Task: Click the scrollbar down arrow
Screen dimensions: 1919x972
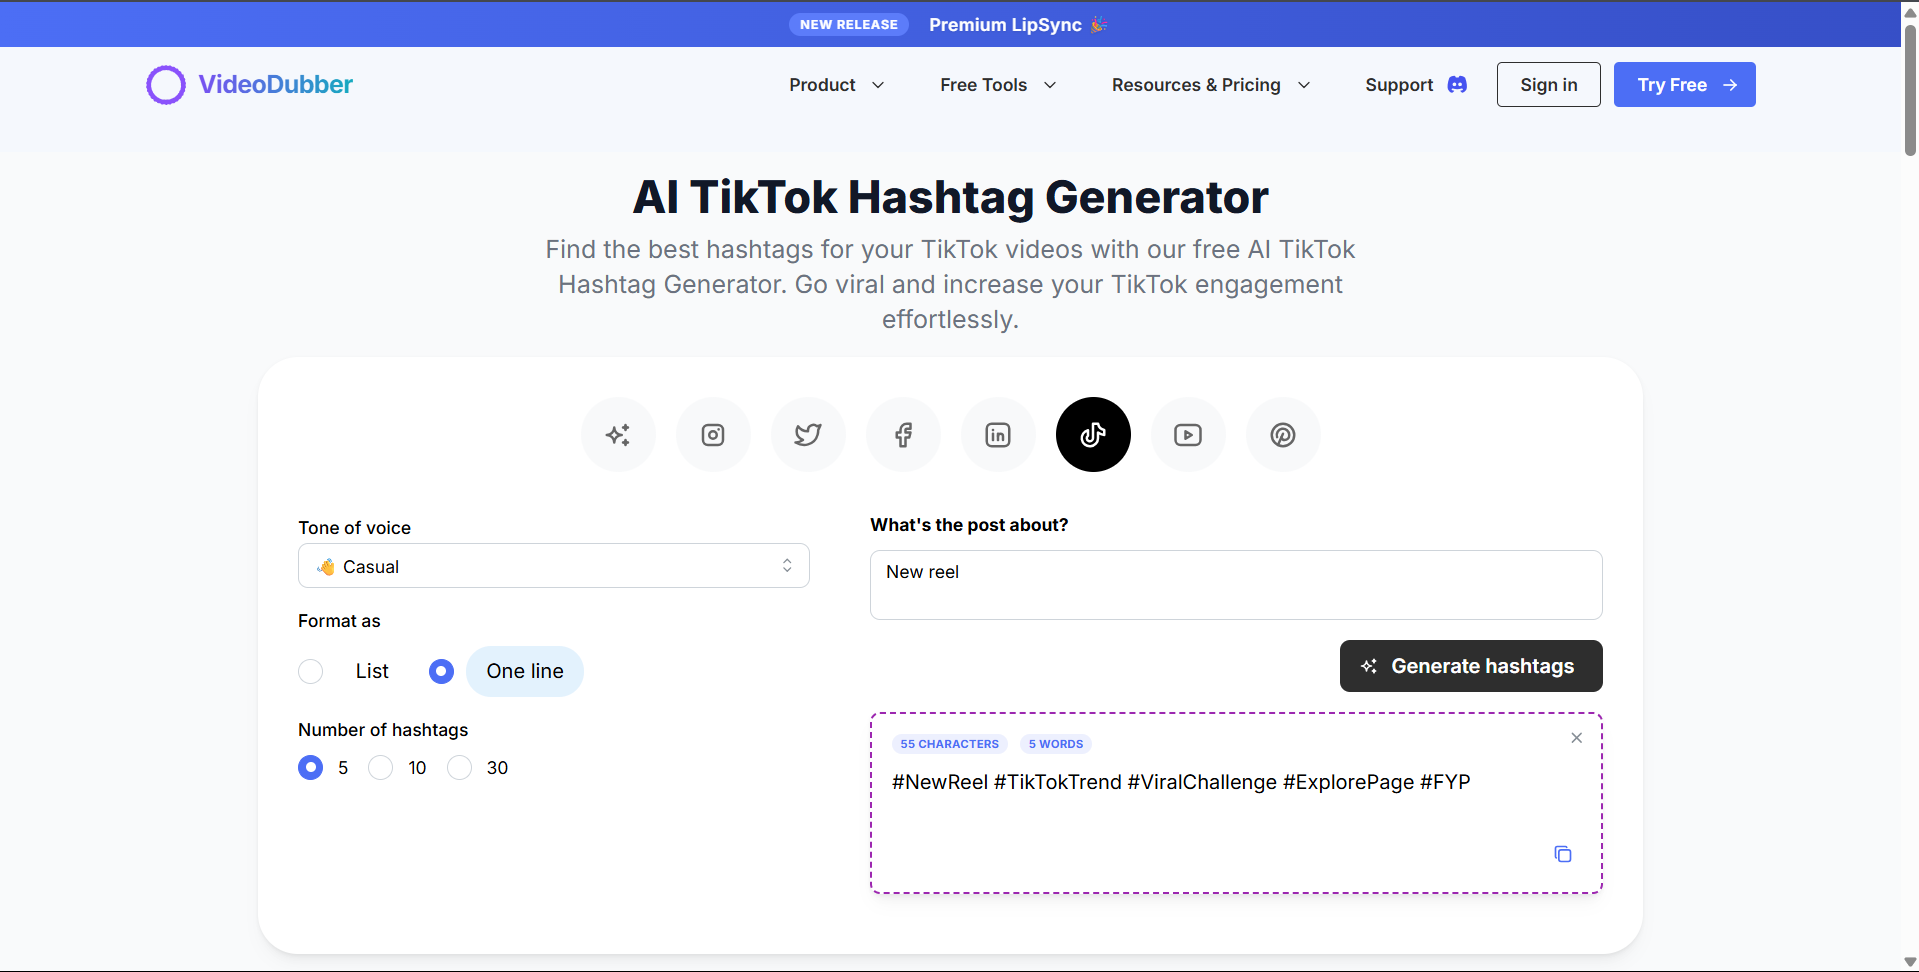Action: pos(1910,962)
